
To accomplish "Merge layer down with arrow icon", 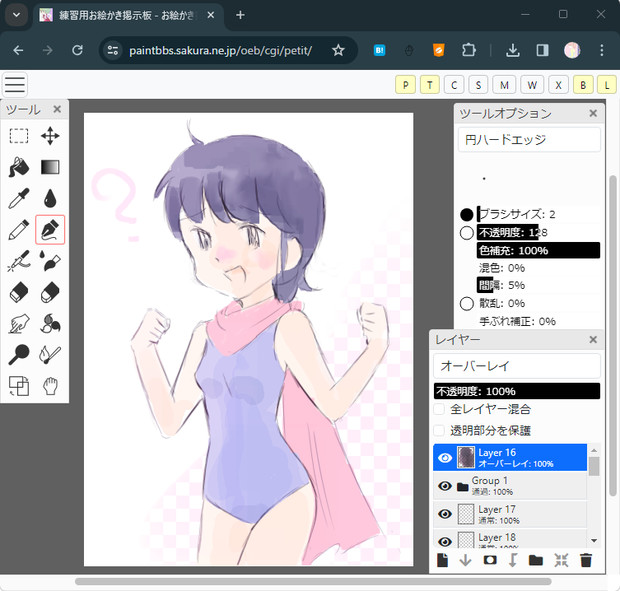I will (x=465, y=560).
